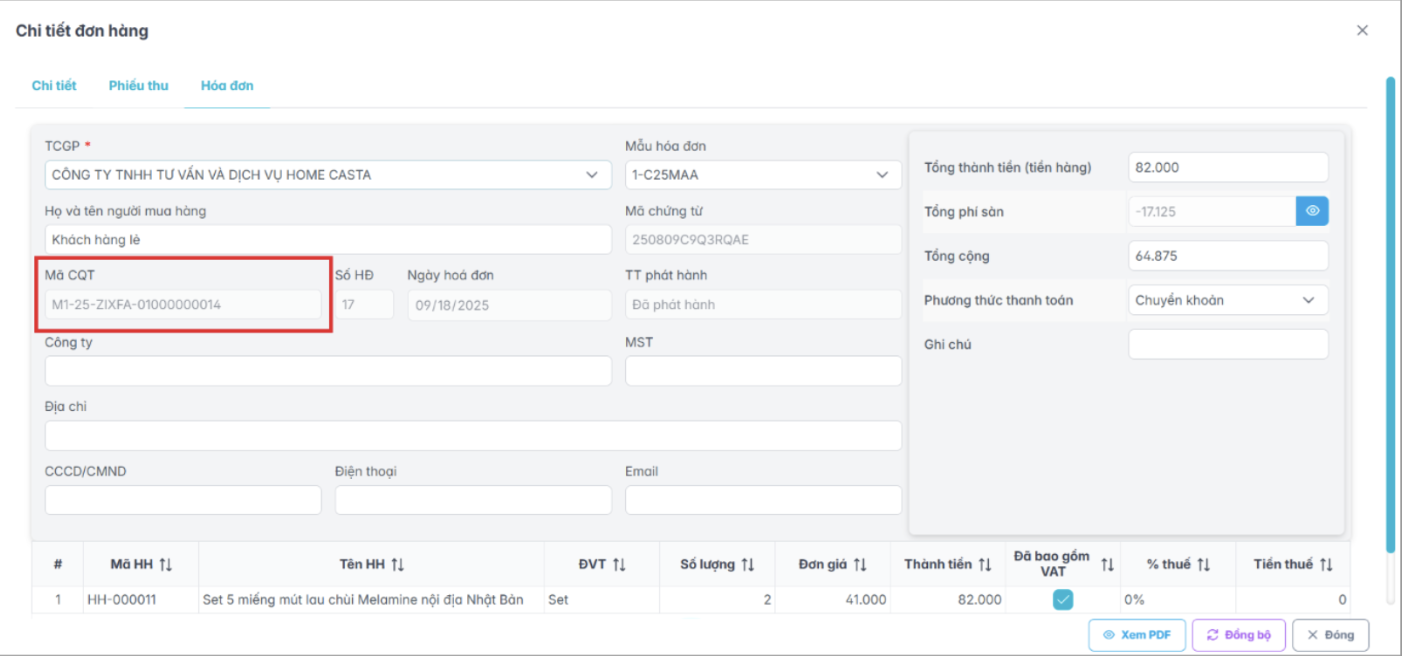
Task: Sort by ĐVT column arrows
Action: (619, 565)
